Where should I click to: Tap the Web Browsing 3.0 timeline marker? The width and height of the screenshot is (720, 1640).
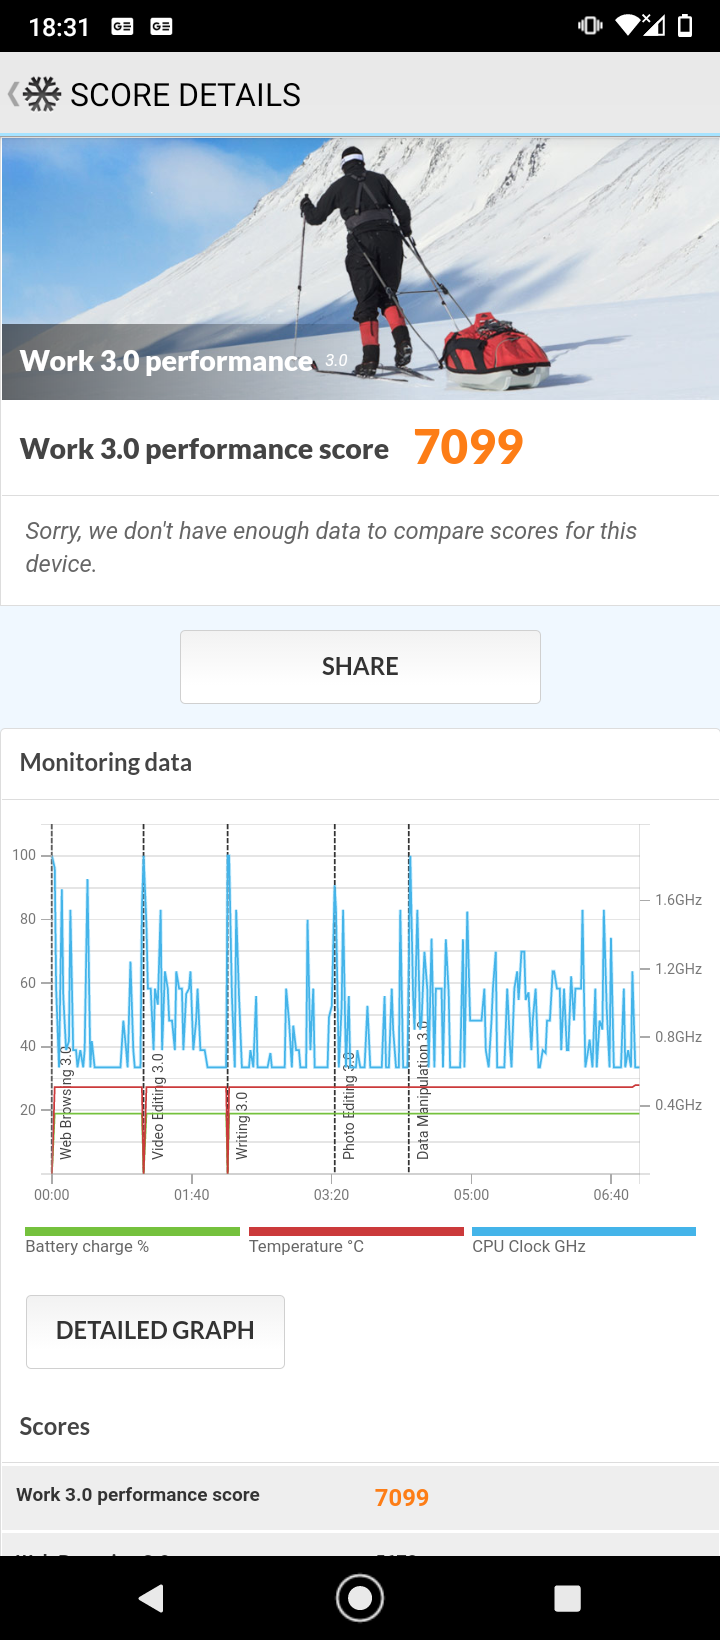pos(66,1102)
